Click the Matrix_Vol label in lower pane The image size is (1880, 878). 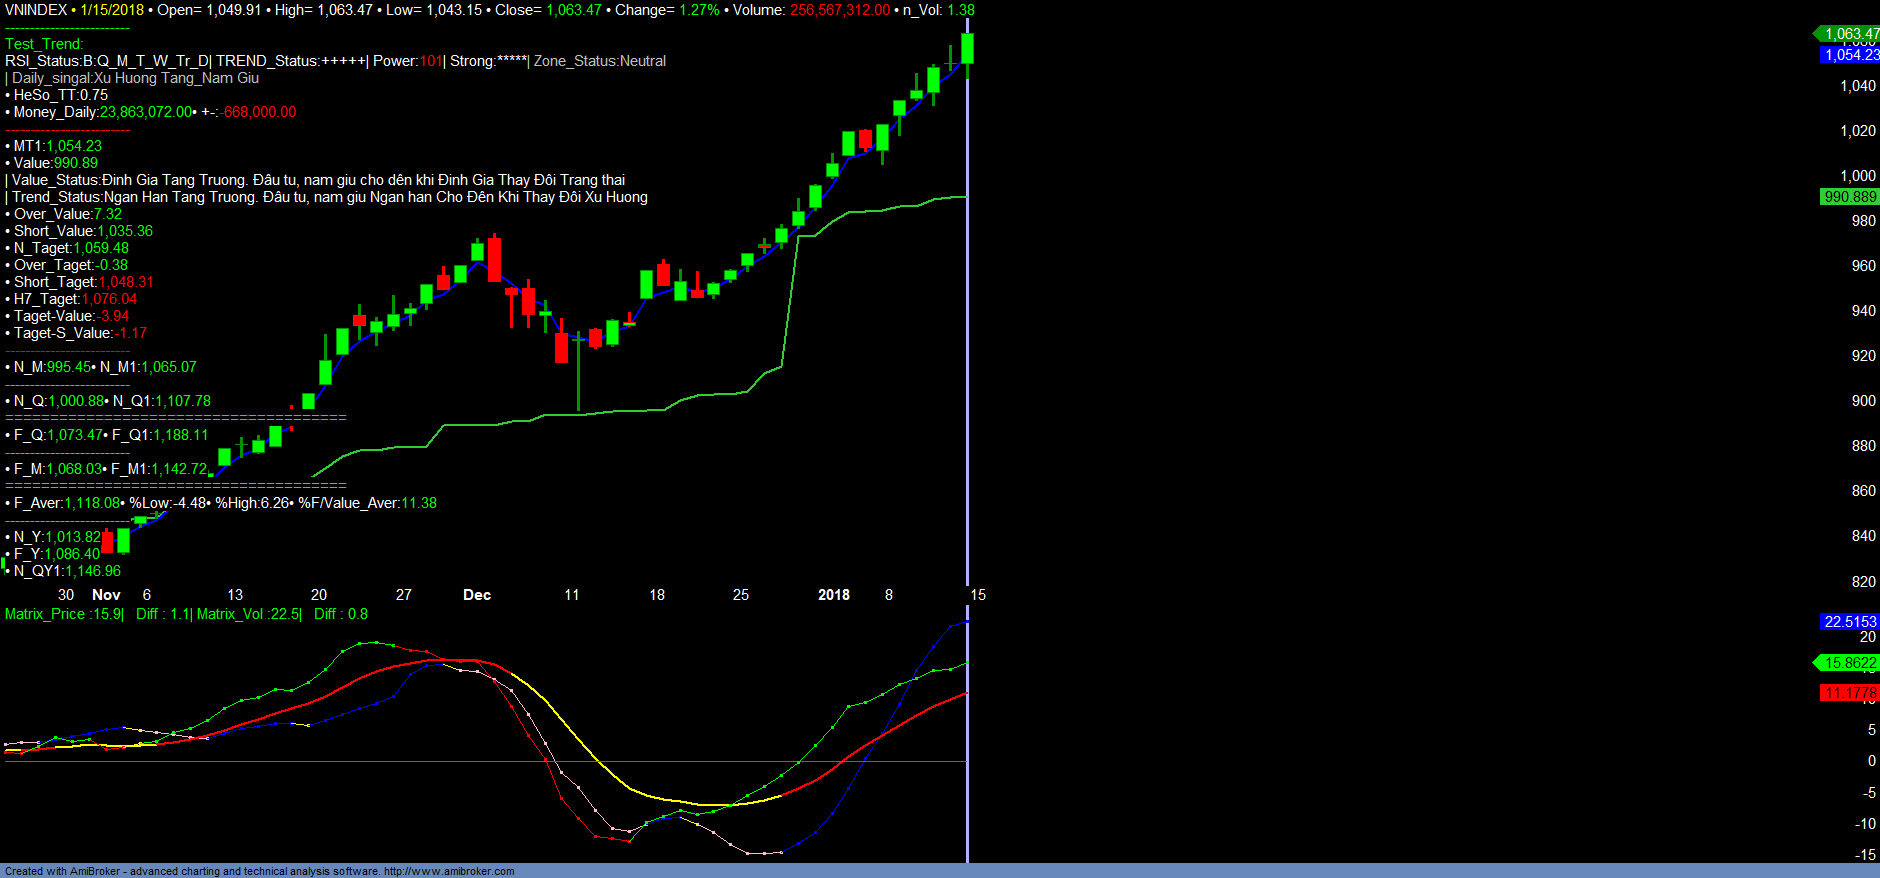tap(232, 614)
